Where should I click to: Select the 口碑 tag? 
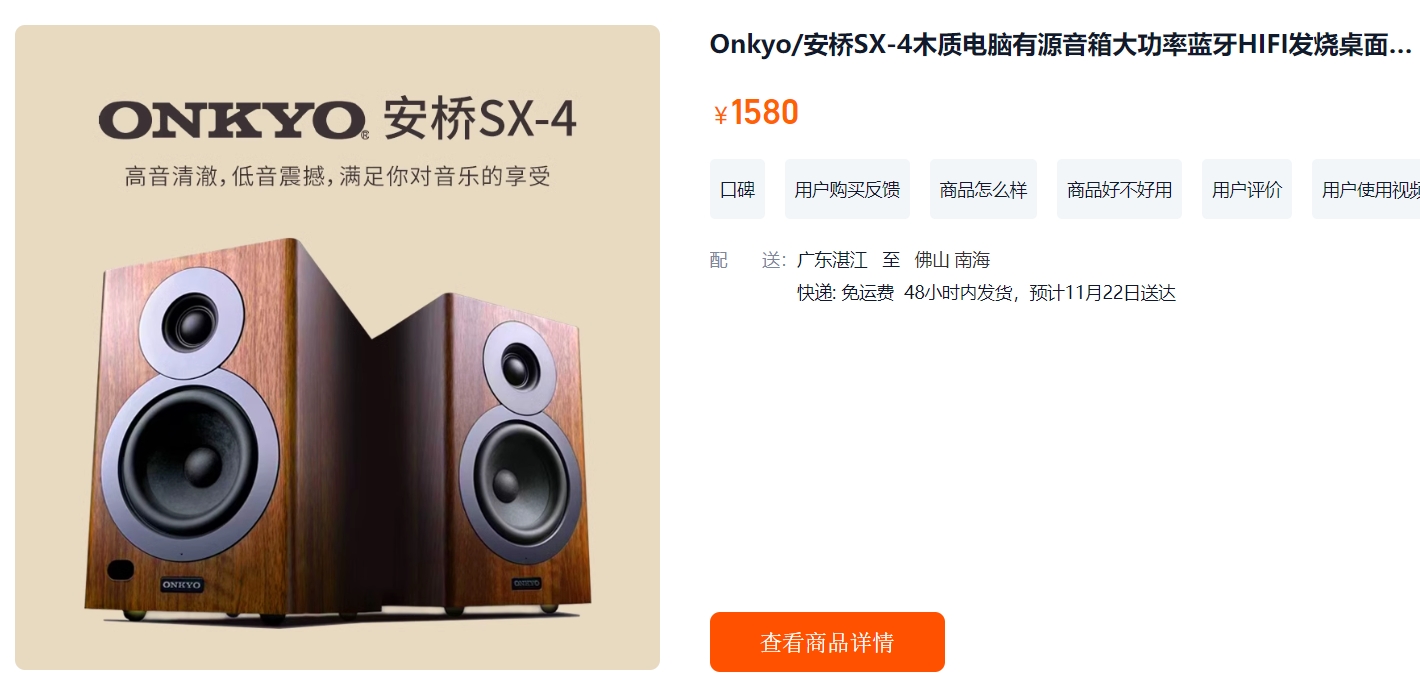pyautogui.click(x=737, y=189)
